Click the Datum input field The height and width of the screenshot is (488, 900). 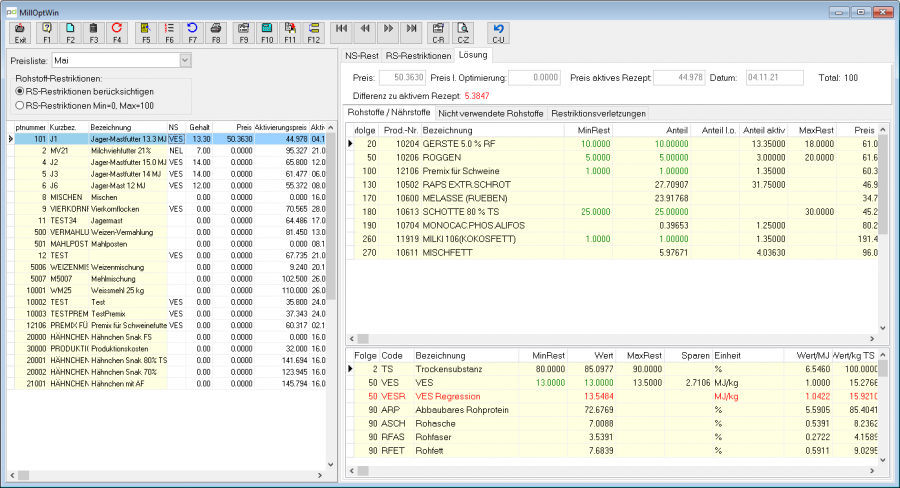pyautogui.click(x=774, y=78)
